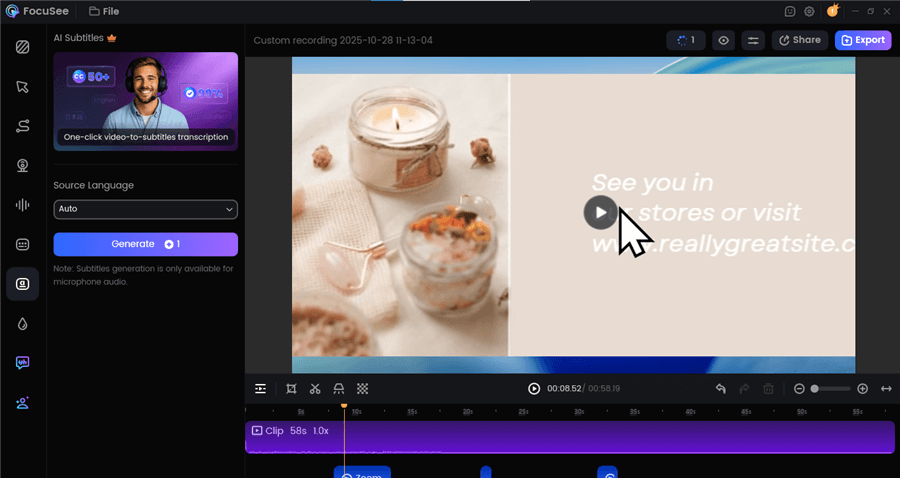The image size is (900, 478).
Task: Open the AI voice chat sidebar icon
Action: click(22, 363)
